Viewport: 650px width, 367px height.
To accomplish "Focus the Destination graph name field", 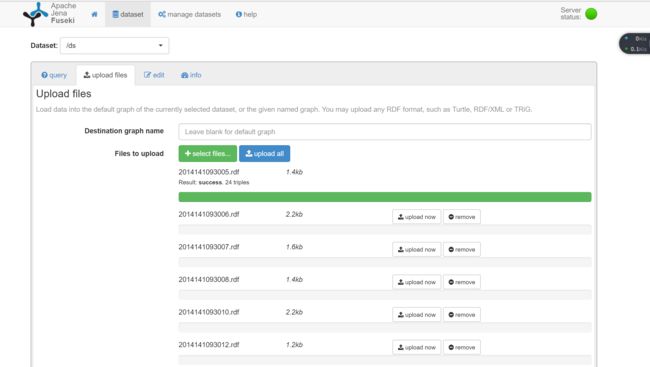I will [385, 131].
